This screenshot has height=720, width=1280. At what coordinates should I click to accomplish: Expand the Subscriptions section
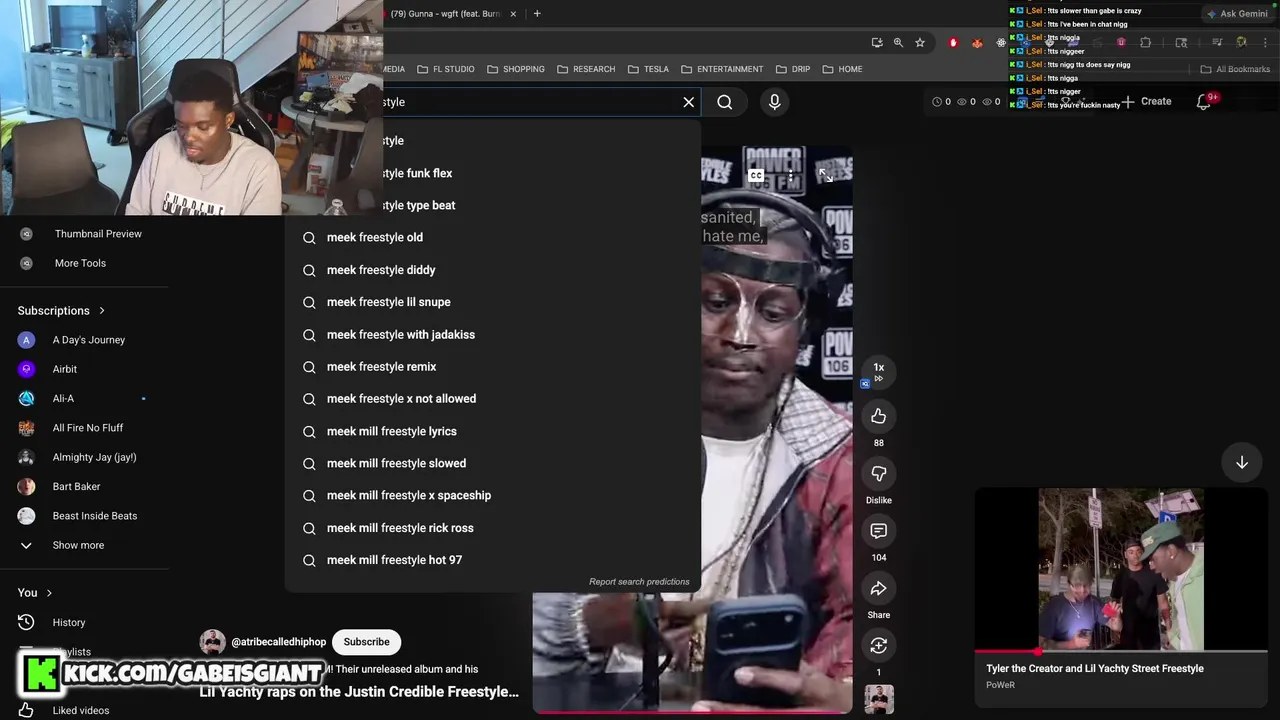click(x=61, y=310)
